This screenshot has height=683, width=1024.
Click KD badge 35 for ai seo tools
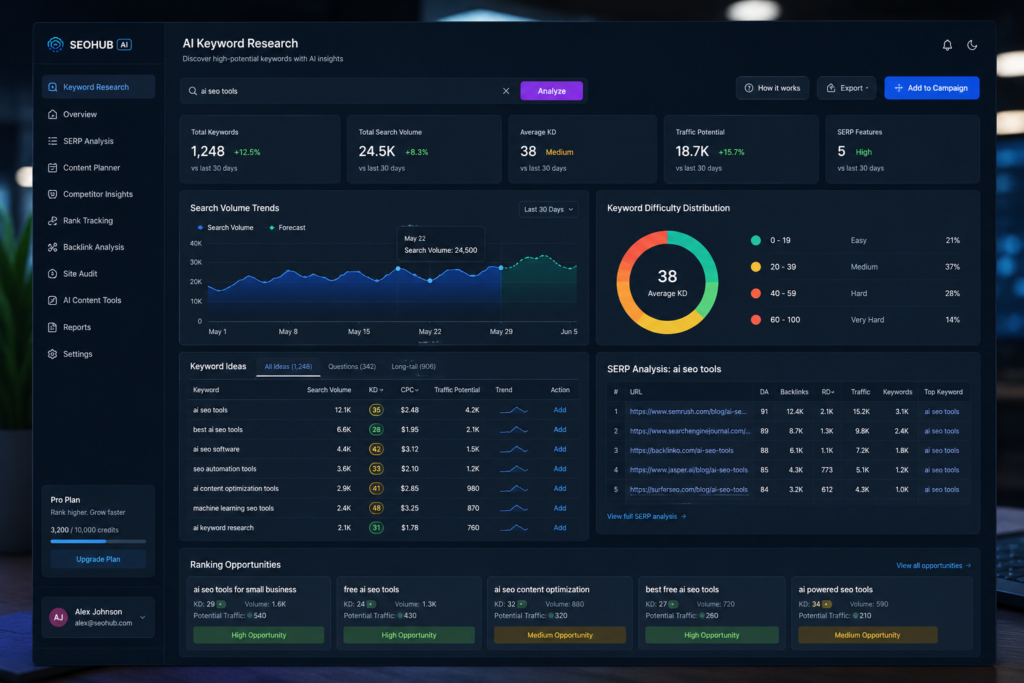click(x=376, y=410)
